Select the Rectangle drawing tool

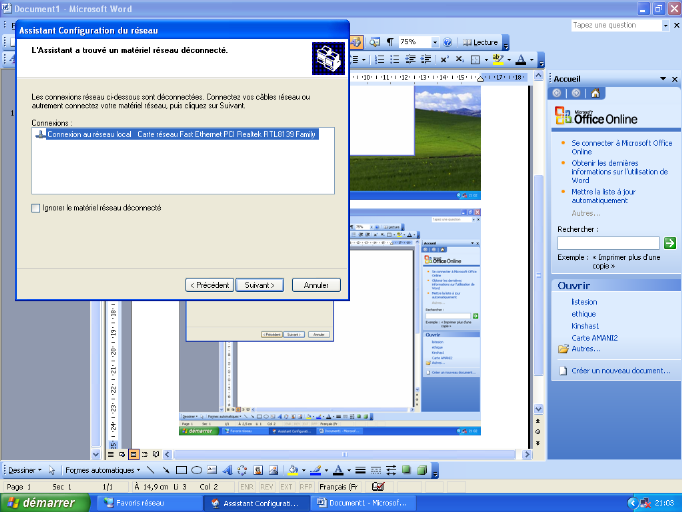point(181,470)
